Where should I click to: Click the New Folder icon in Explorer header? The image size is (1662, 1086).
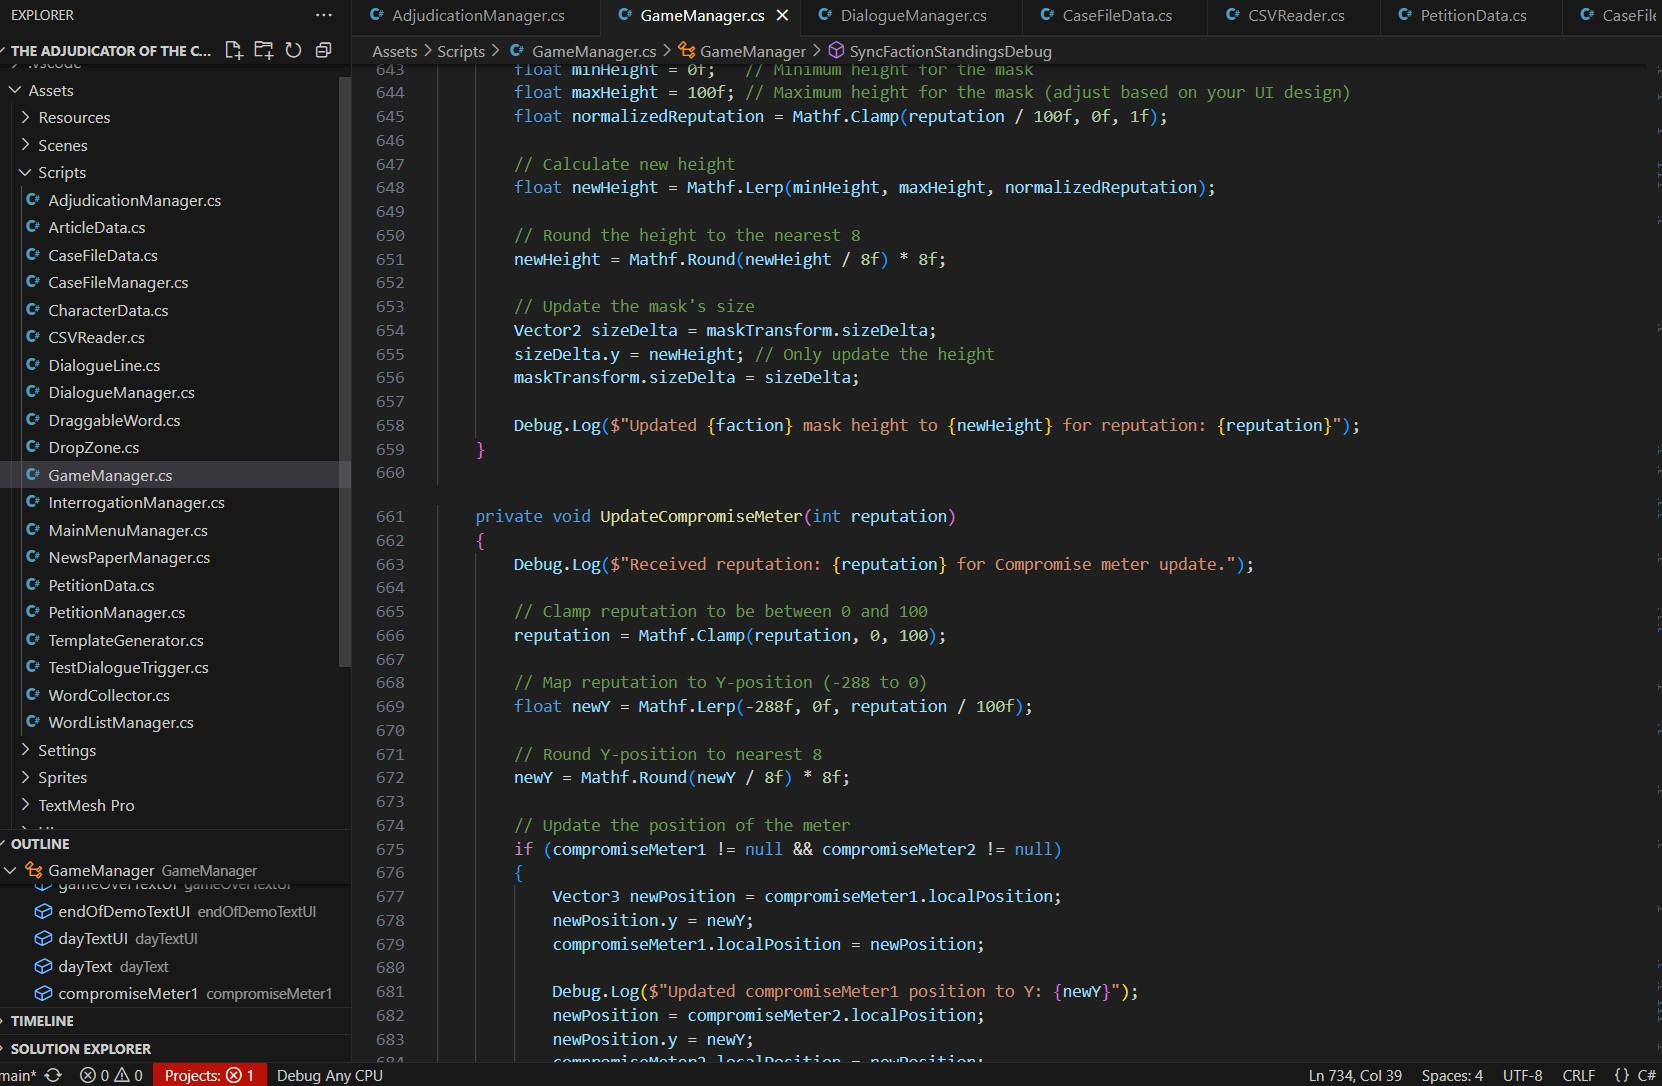[264, 50]
